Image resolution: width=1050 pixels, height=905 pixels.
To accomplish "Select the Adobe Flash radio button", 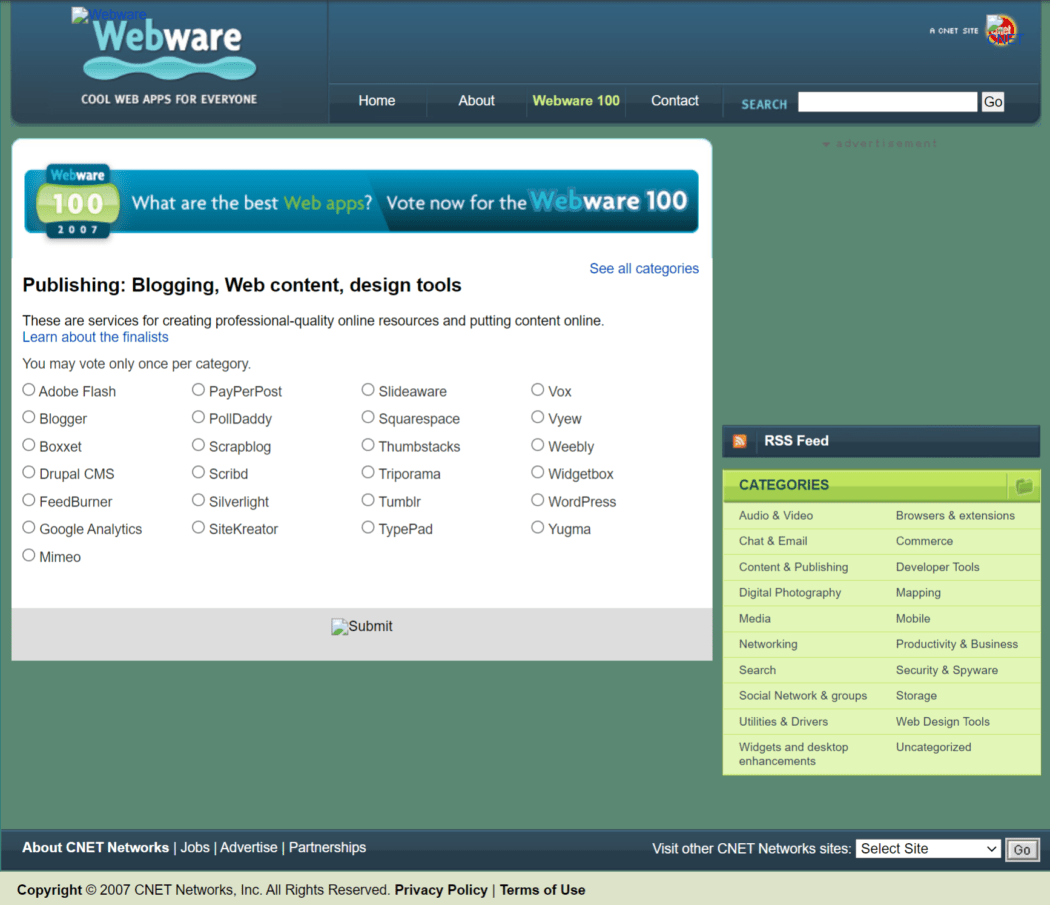I will (x=28, y=390).
